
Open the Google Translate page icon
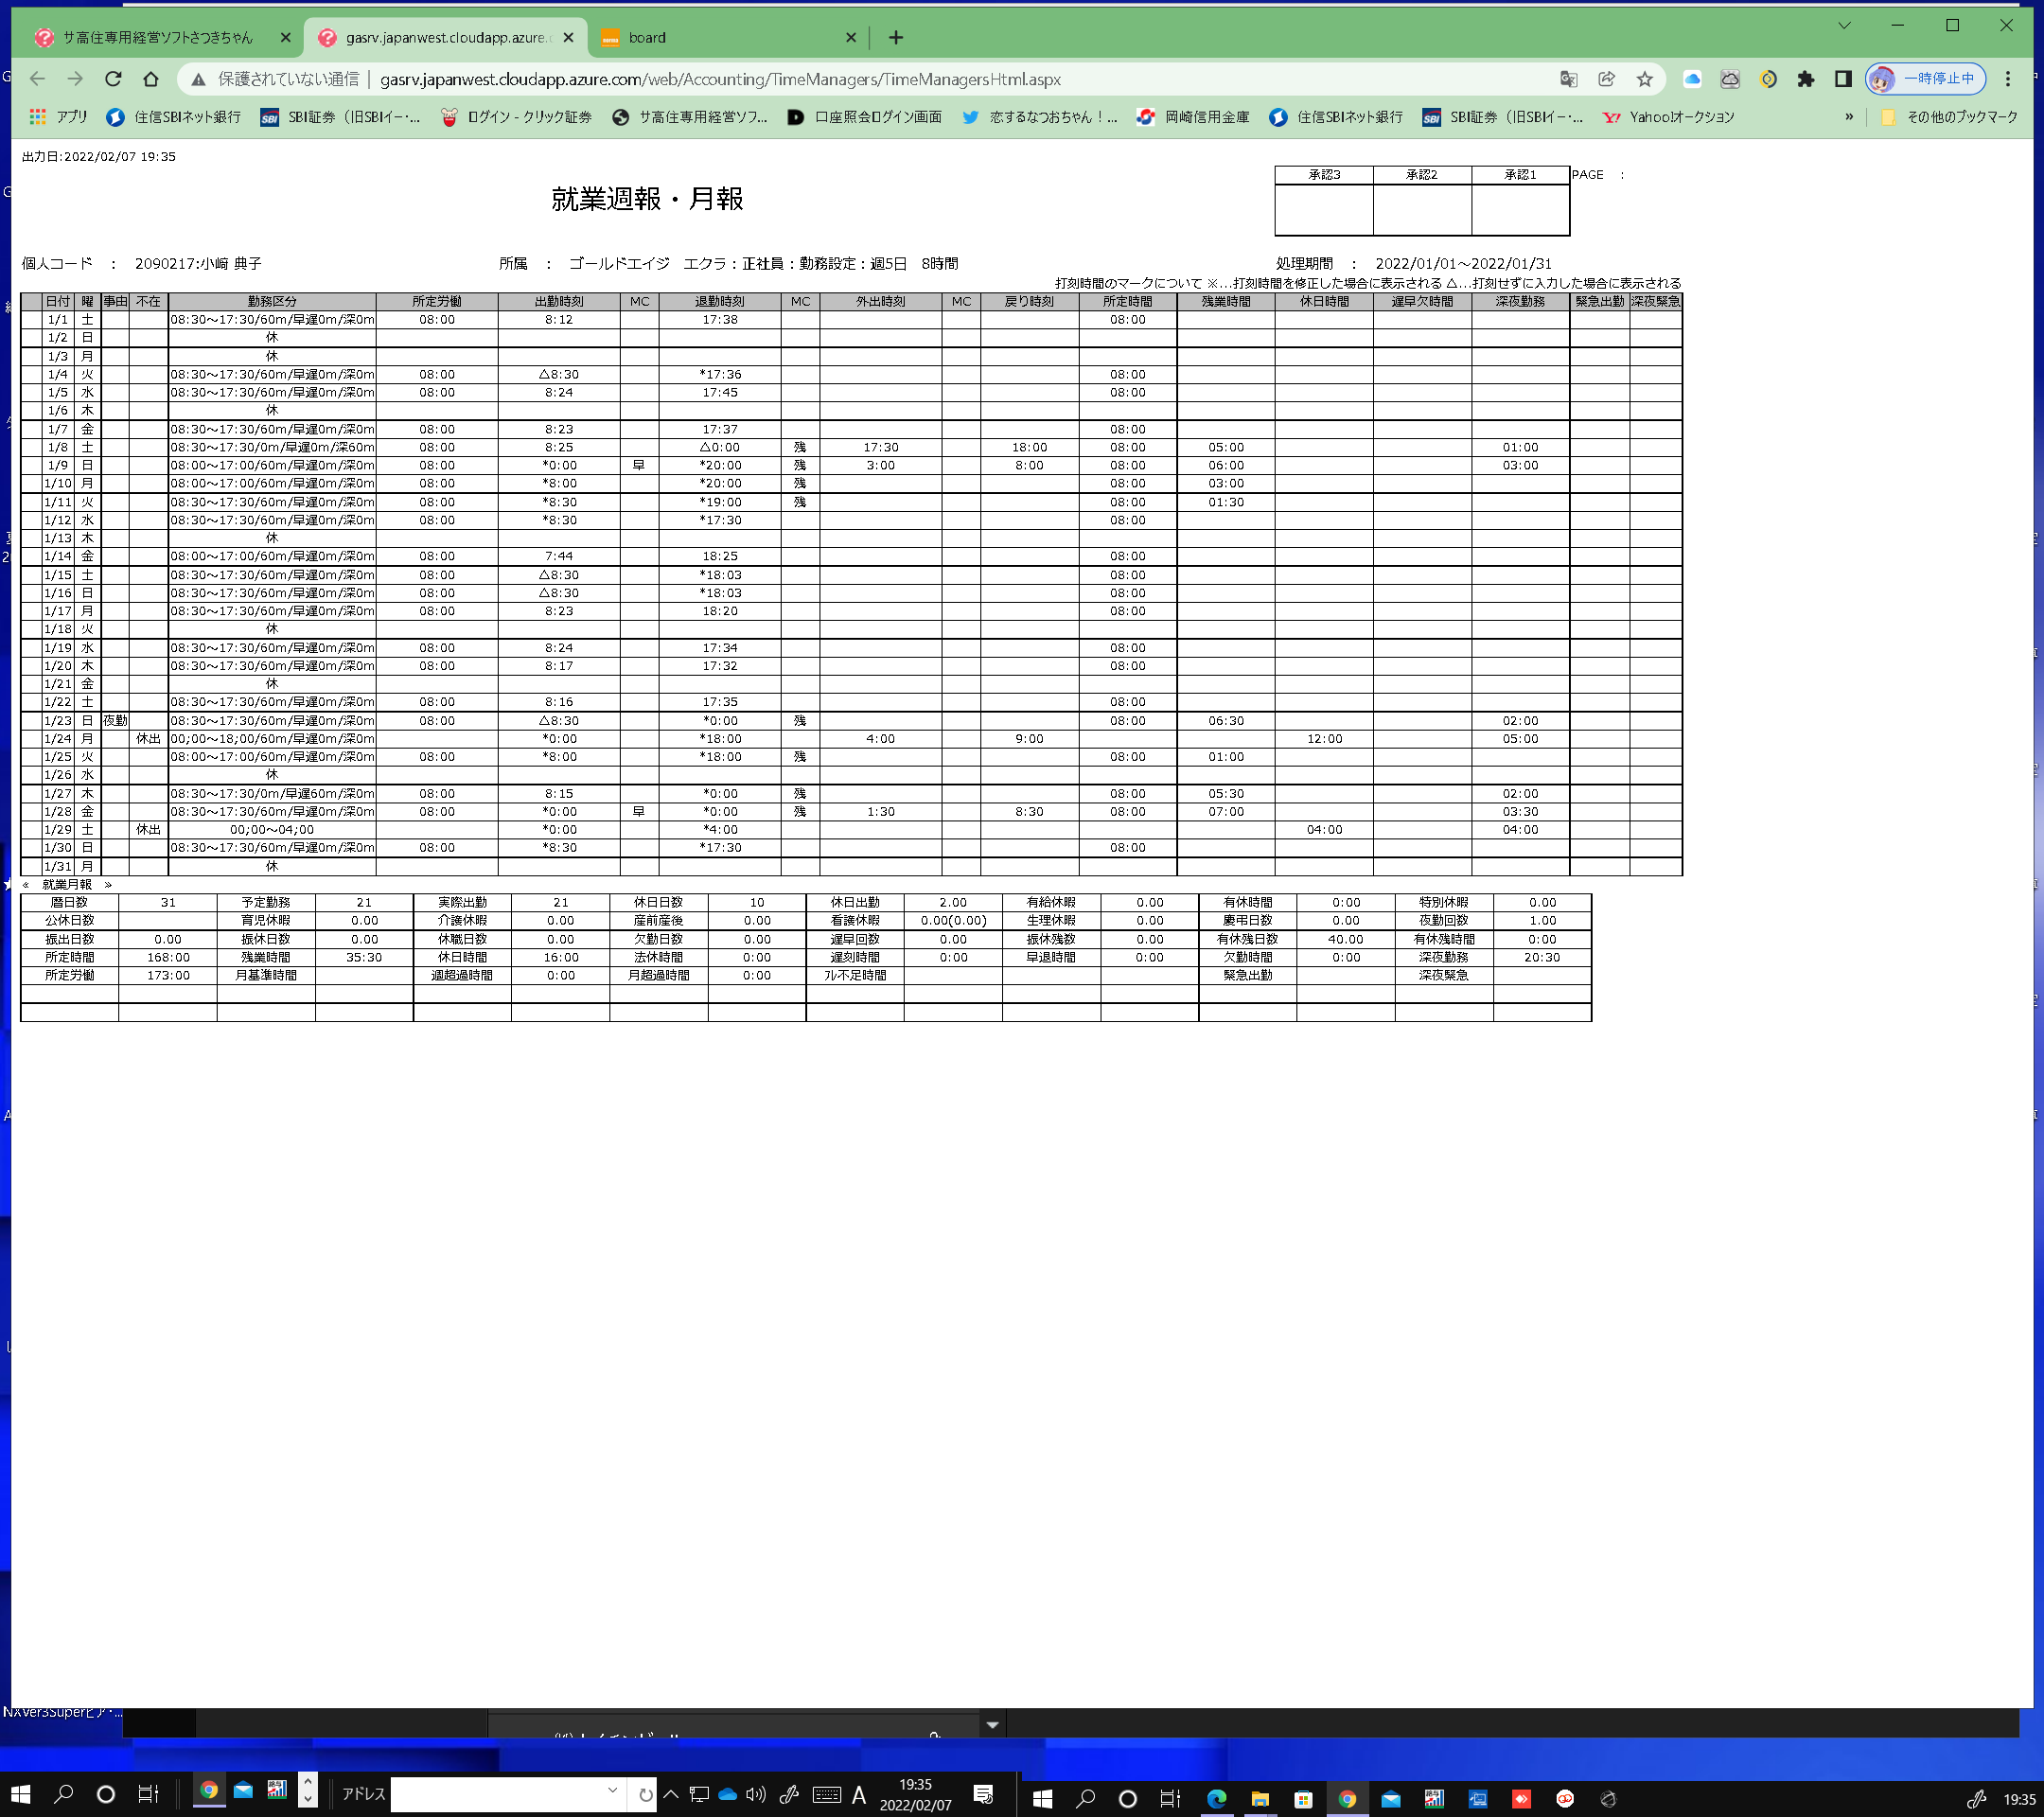pos(1568,79)
